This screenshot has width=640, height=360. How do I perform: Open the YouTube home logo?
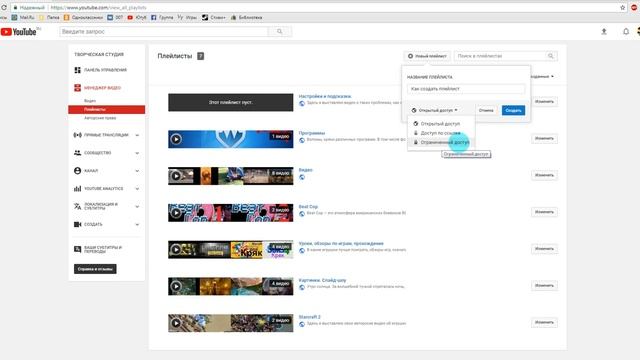pyautogui.click(x=19, y=31)
